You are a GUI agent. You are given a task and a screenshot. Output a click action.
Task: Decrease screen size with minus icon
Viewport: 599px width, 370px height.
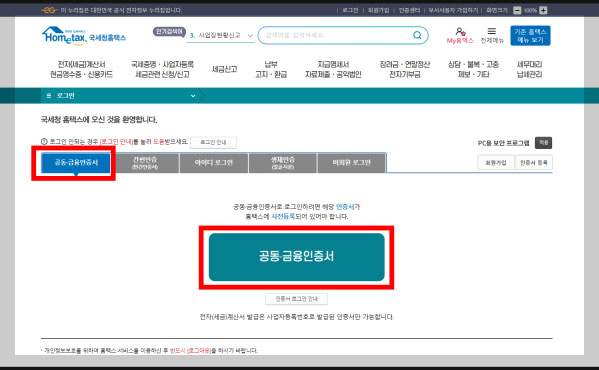tap(517, 10)
